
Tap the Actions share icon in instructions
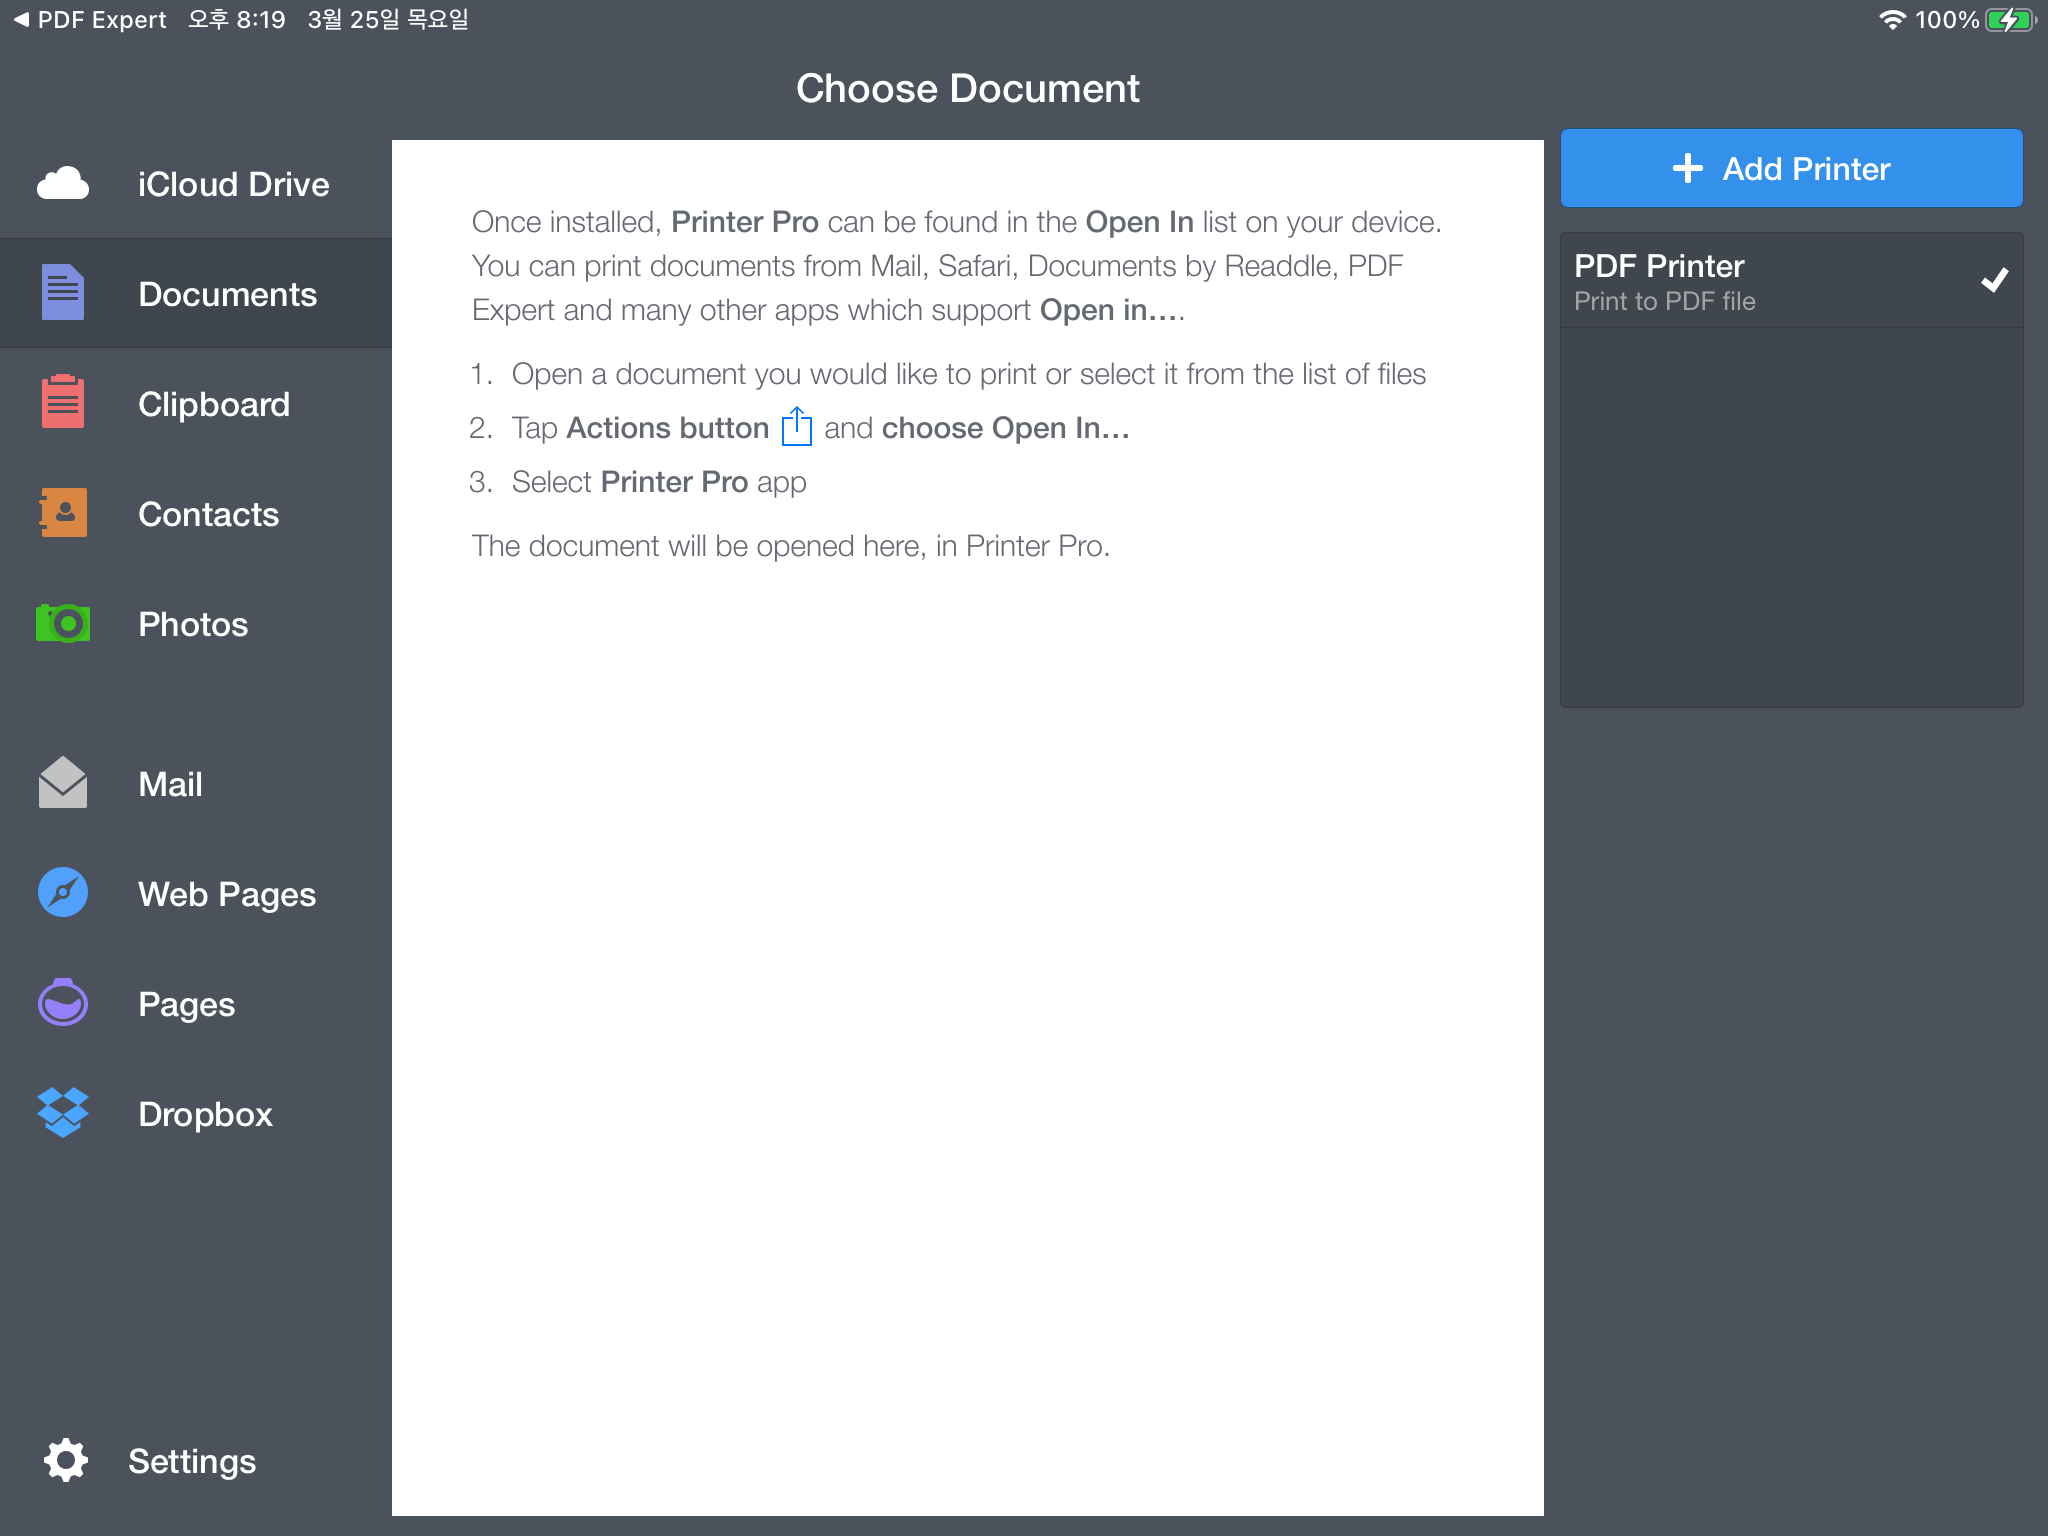(x=796, y=427)
